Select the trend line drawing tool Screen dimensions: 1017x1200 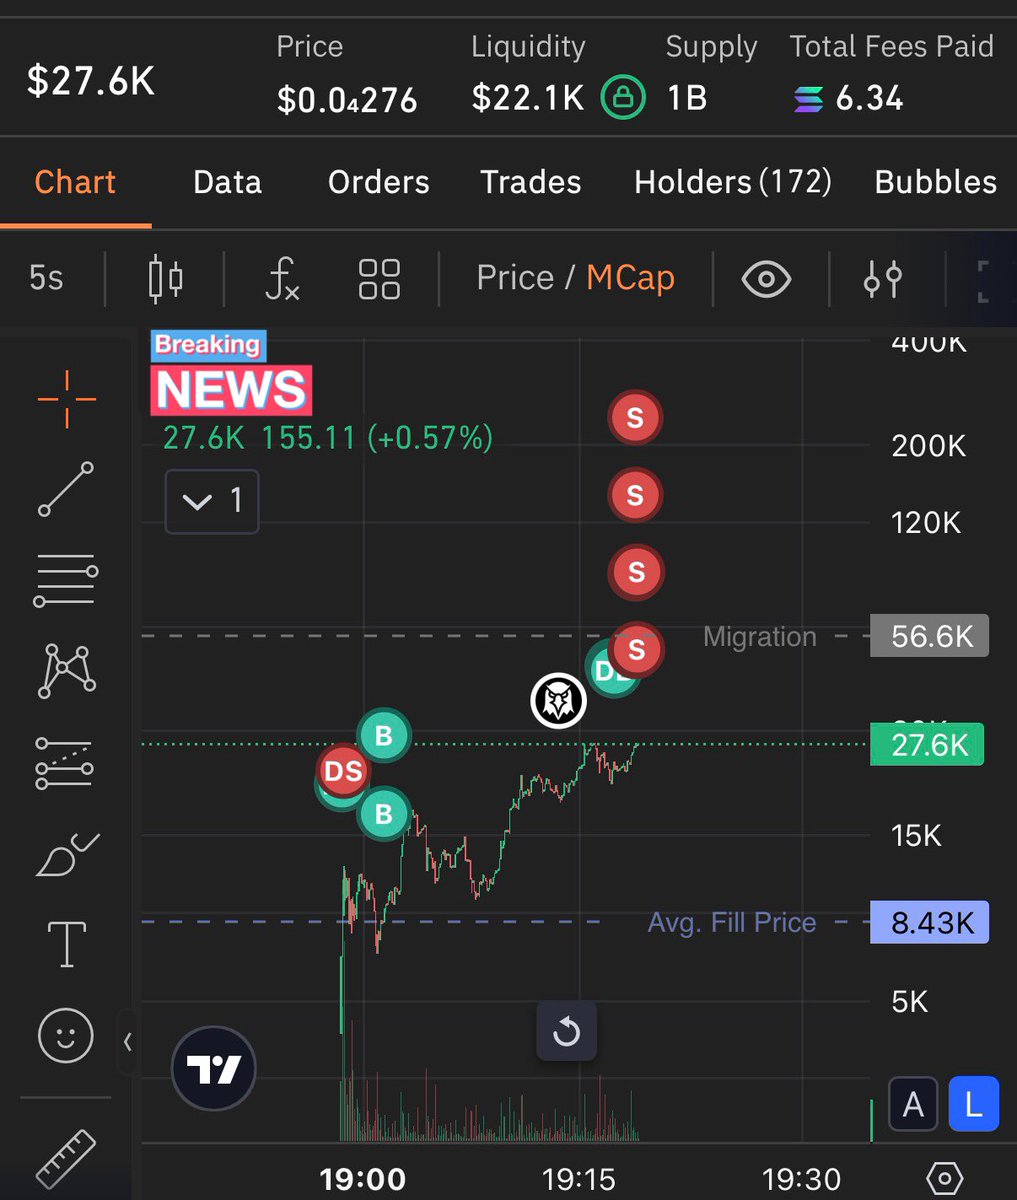pyautogui.click(x=67, y=489)
